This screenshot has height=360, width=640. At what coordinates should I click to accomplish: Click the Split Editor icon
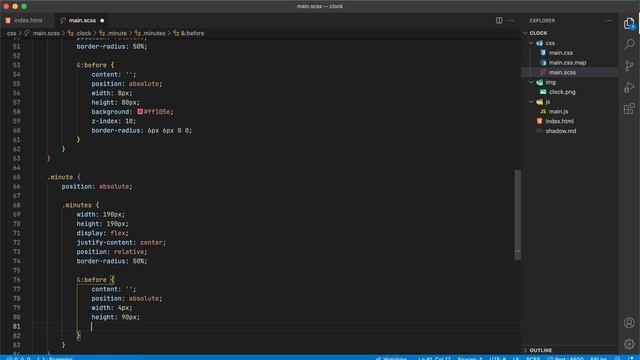499,20
